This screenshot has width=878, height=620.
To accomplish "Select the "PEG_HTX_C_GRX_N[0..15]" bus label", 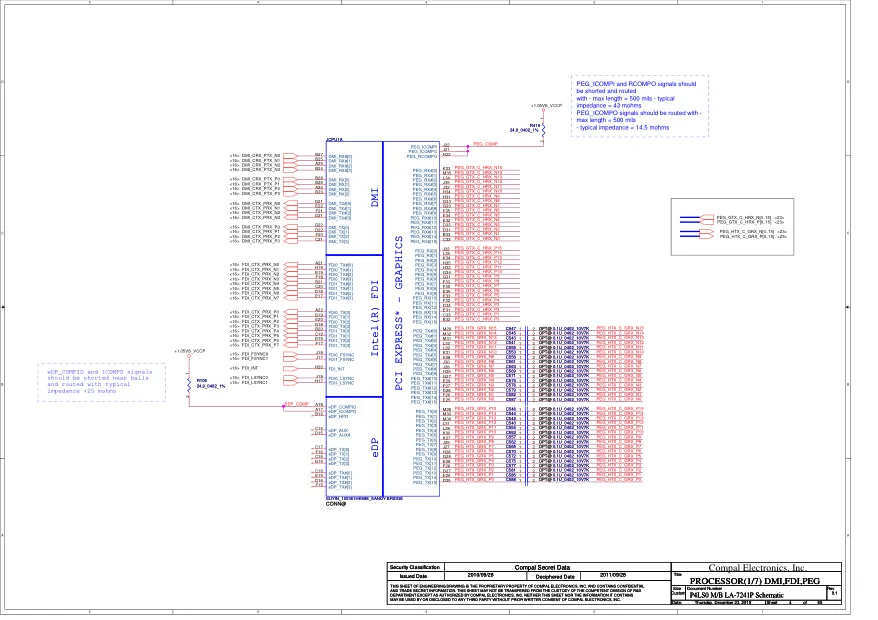I will [746, 231].
